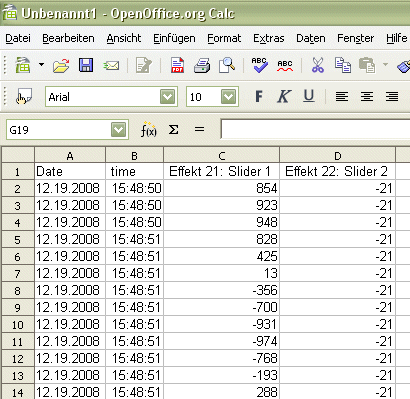Toggle underline (U) formatting
This screenshot has height=399, width=410.
(x=309, y=97)
